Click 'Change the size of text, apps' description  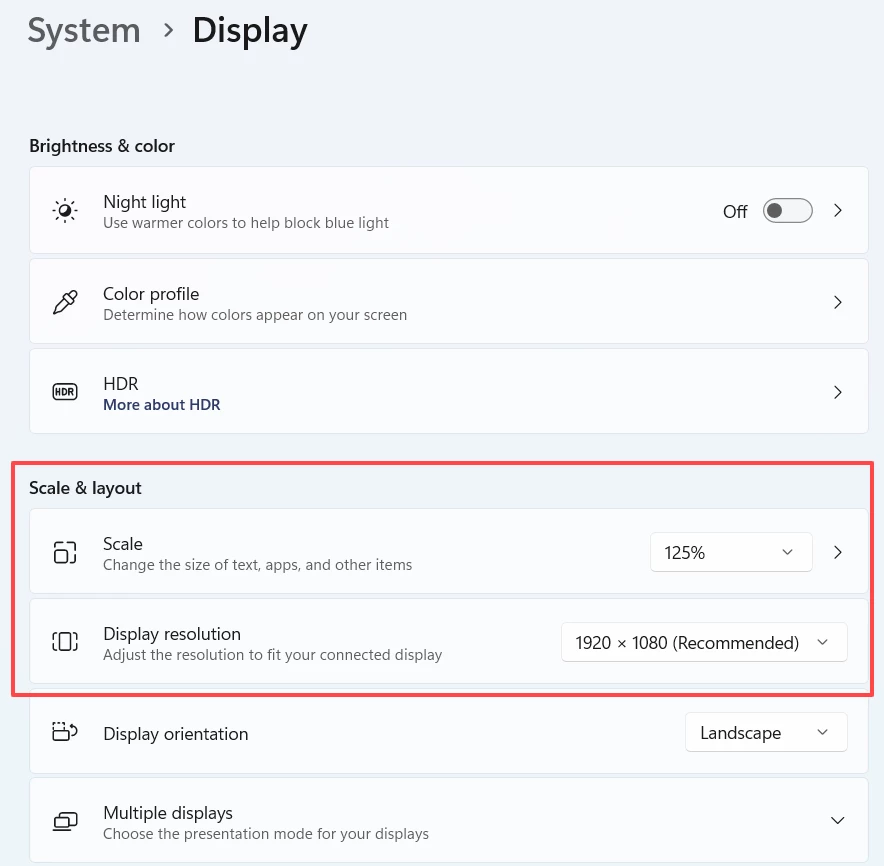click(258, 565)
